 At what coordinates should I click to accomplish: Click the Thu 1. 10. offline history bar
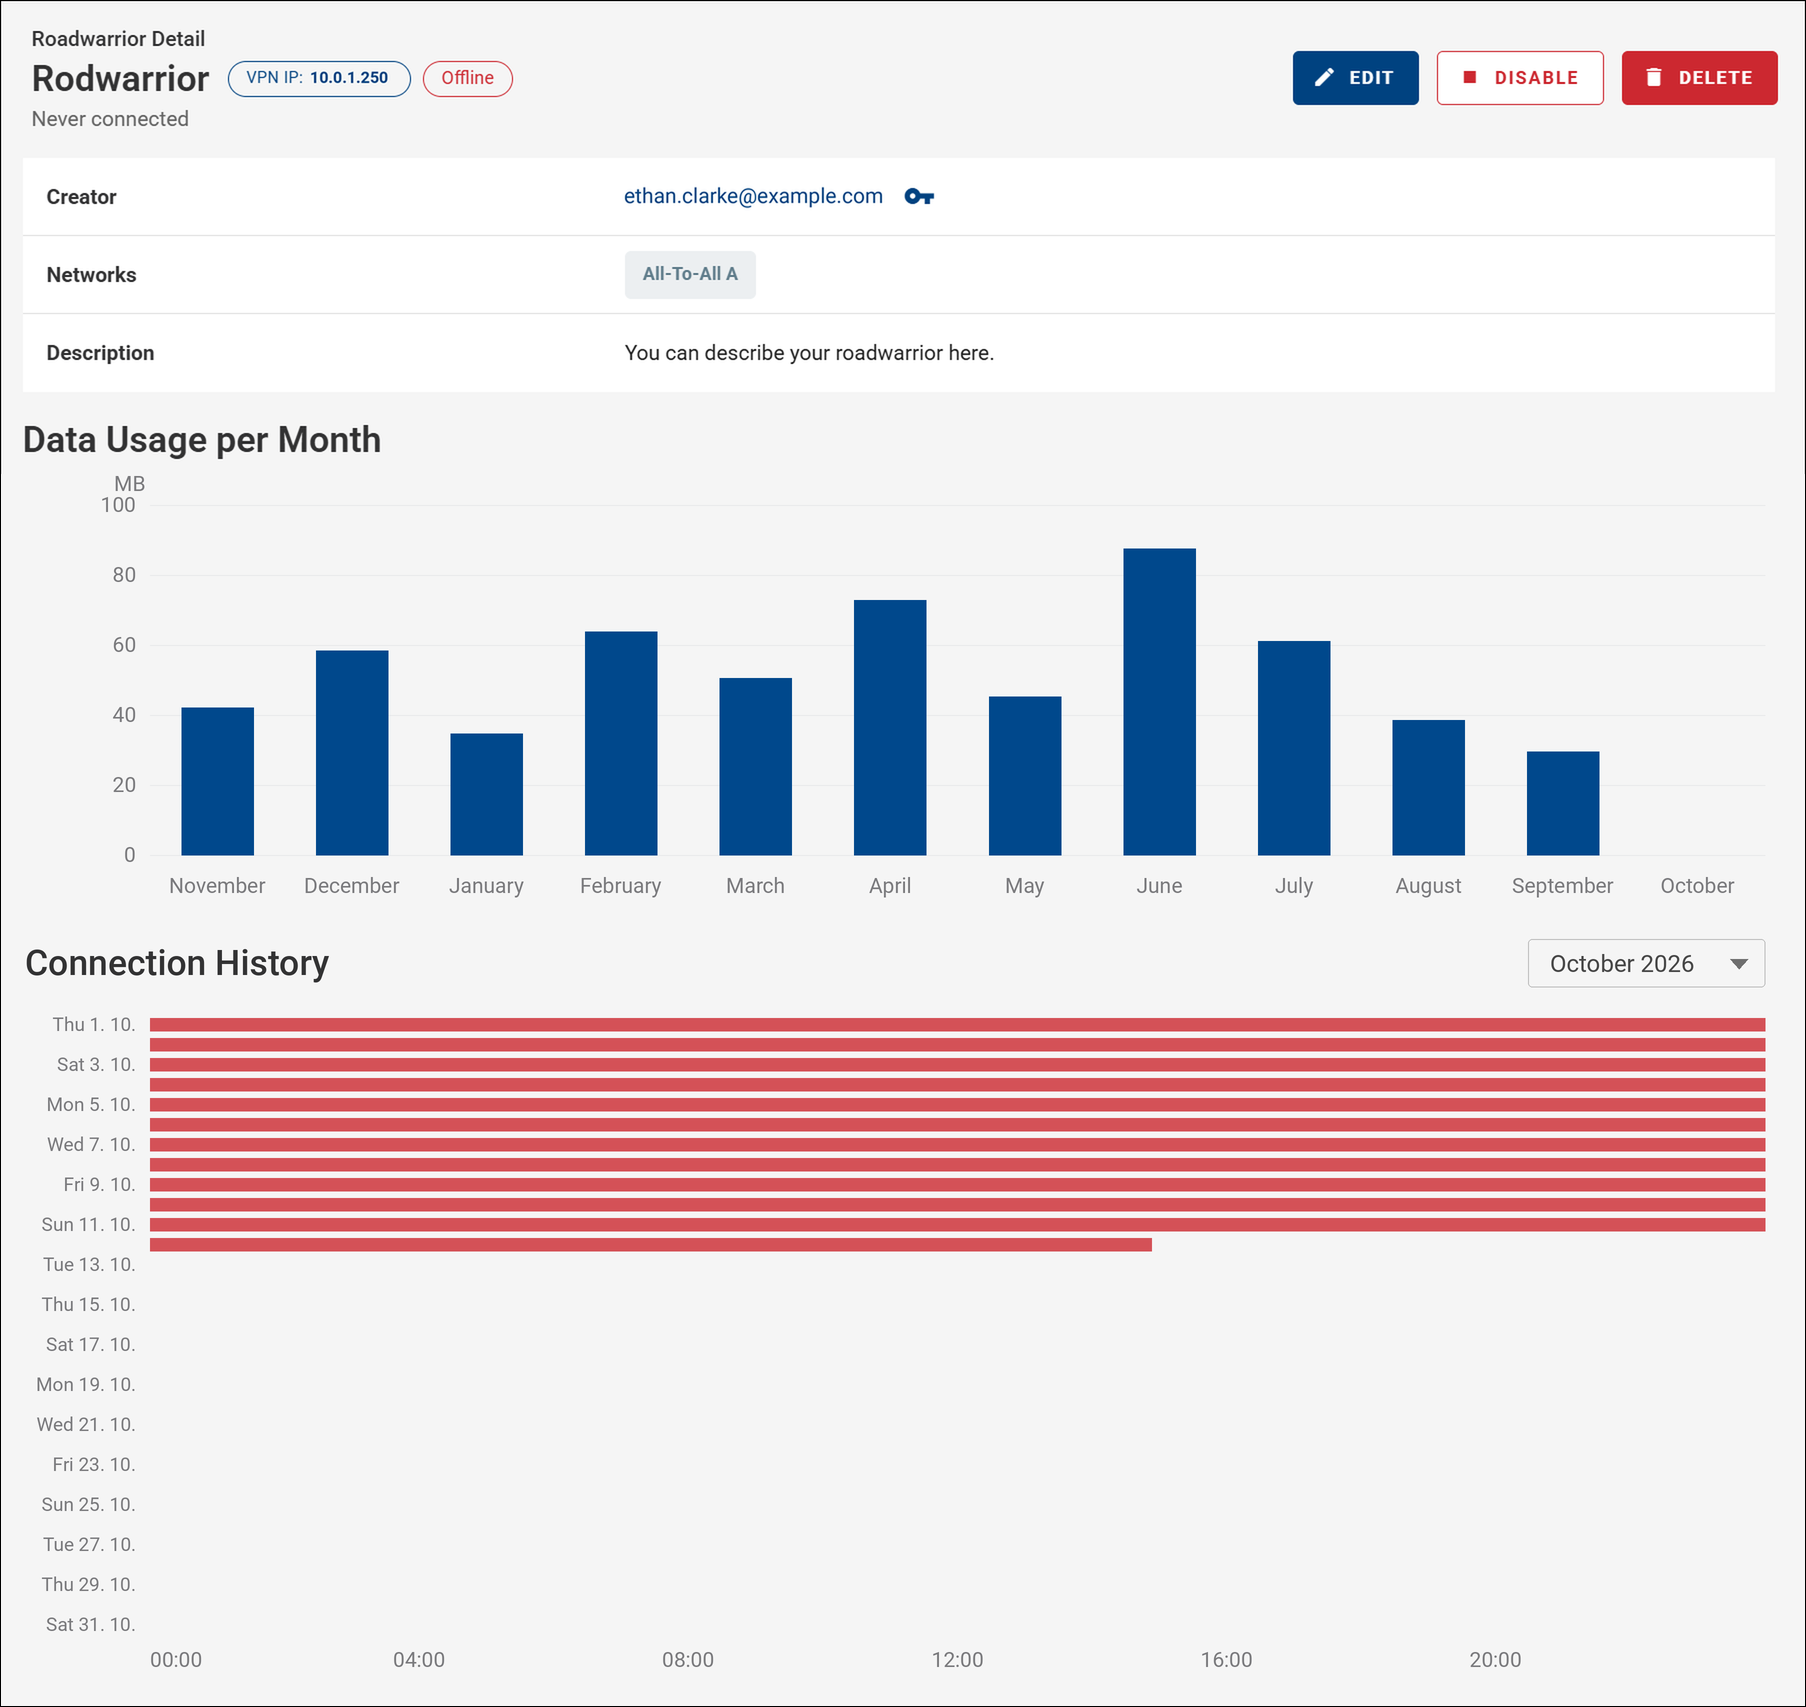957,1024
